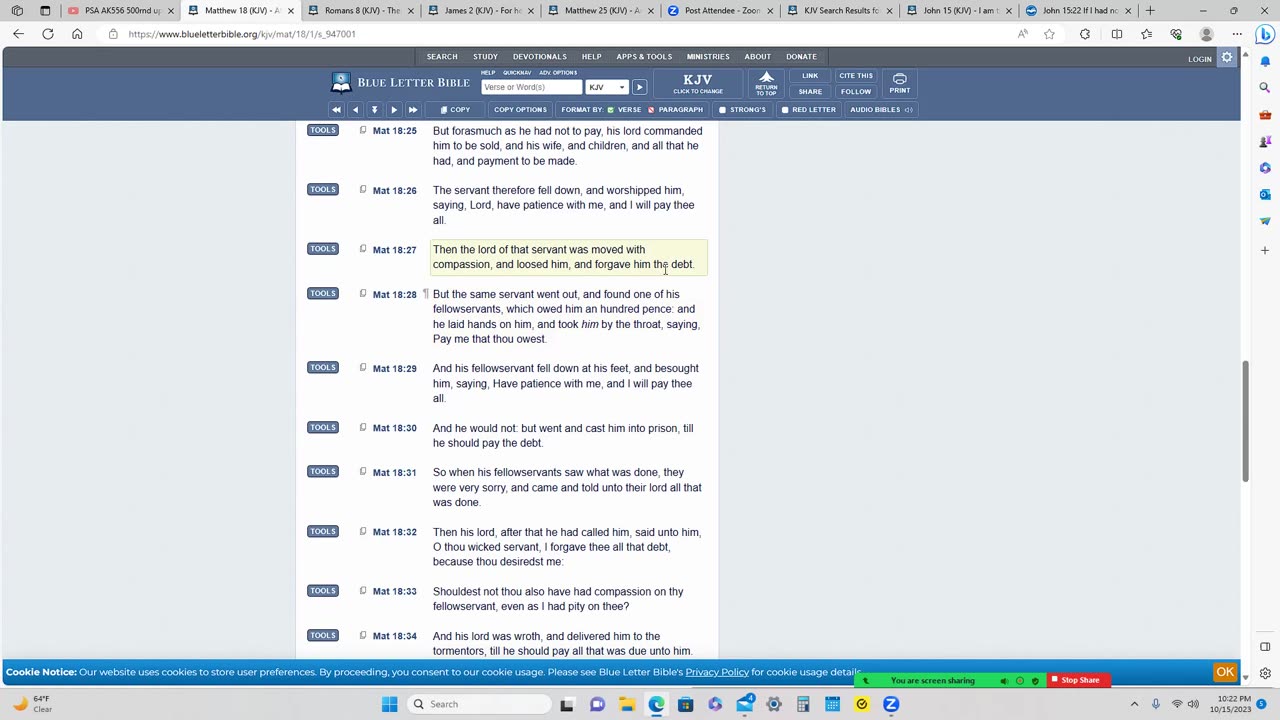Click KJV click to change button
Screen dimensions: 1280x720
(x=698, y=83)
